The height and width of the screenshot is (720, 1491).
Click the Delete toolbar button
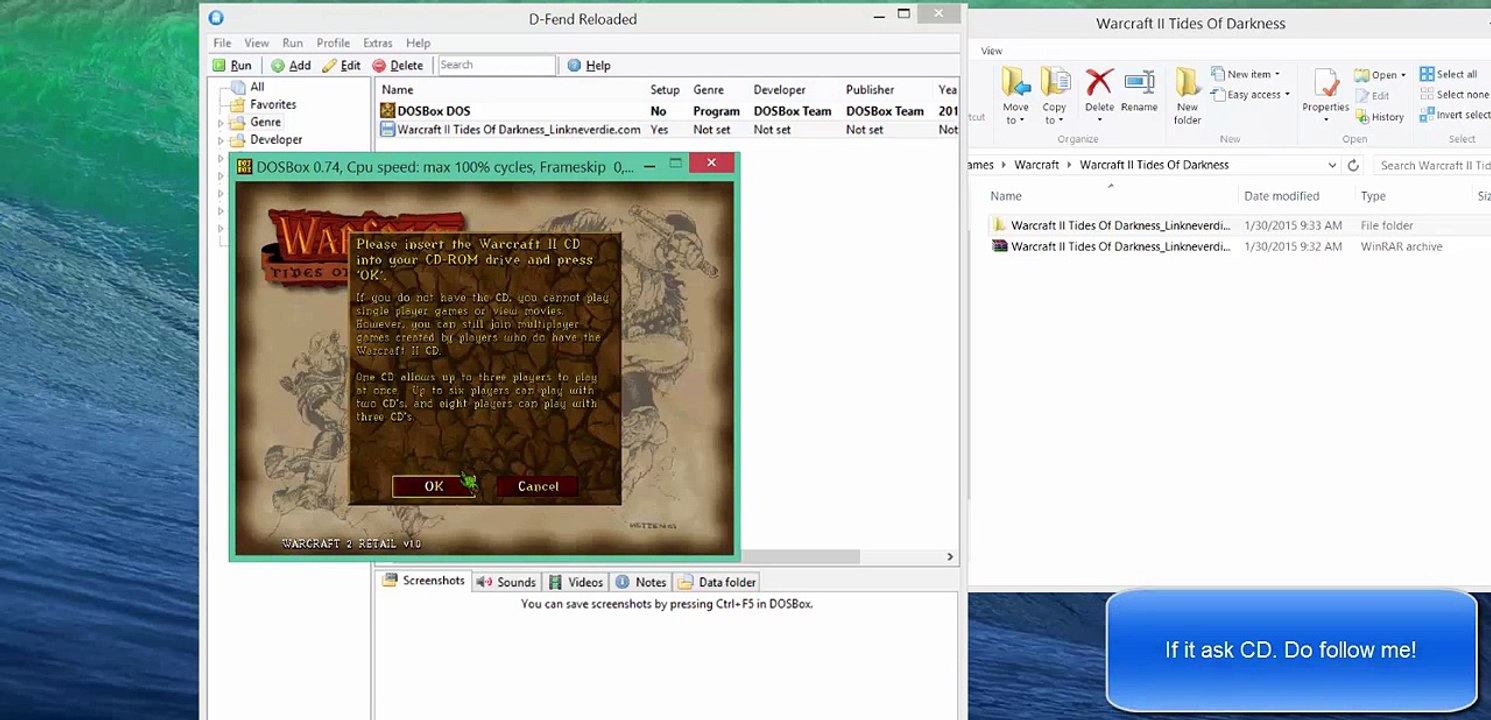pyautogui.click(x=397, y=66)
